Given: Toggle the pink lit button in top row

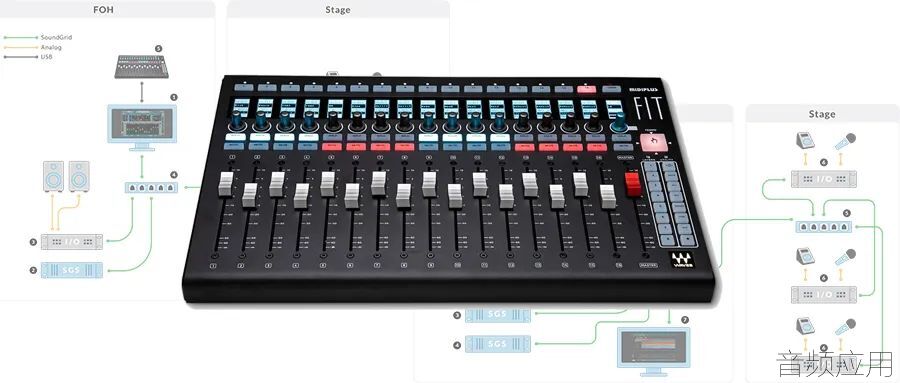Looking at the screenshot, I should 587,88.
